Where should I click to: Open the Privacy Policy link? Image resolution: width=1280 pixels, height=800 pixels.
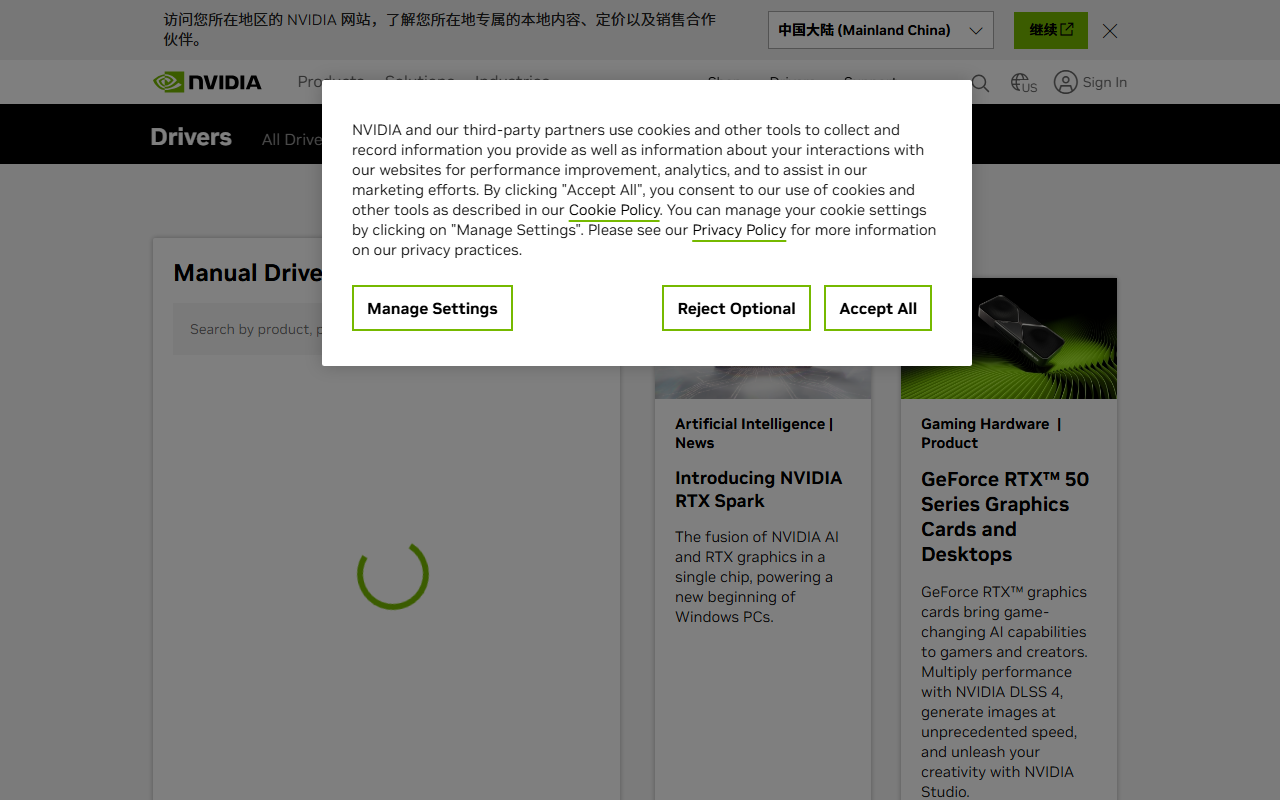pyautogui.click(x=739, y=230)
